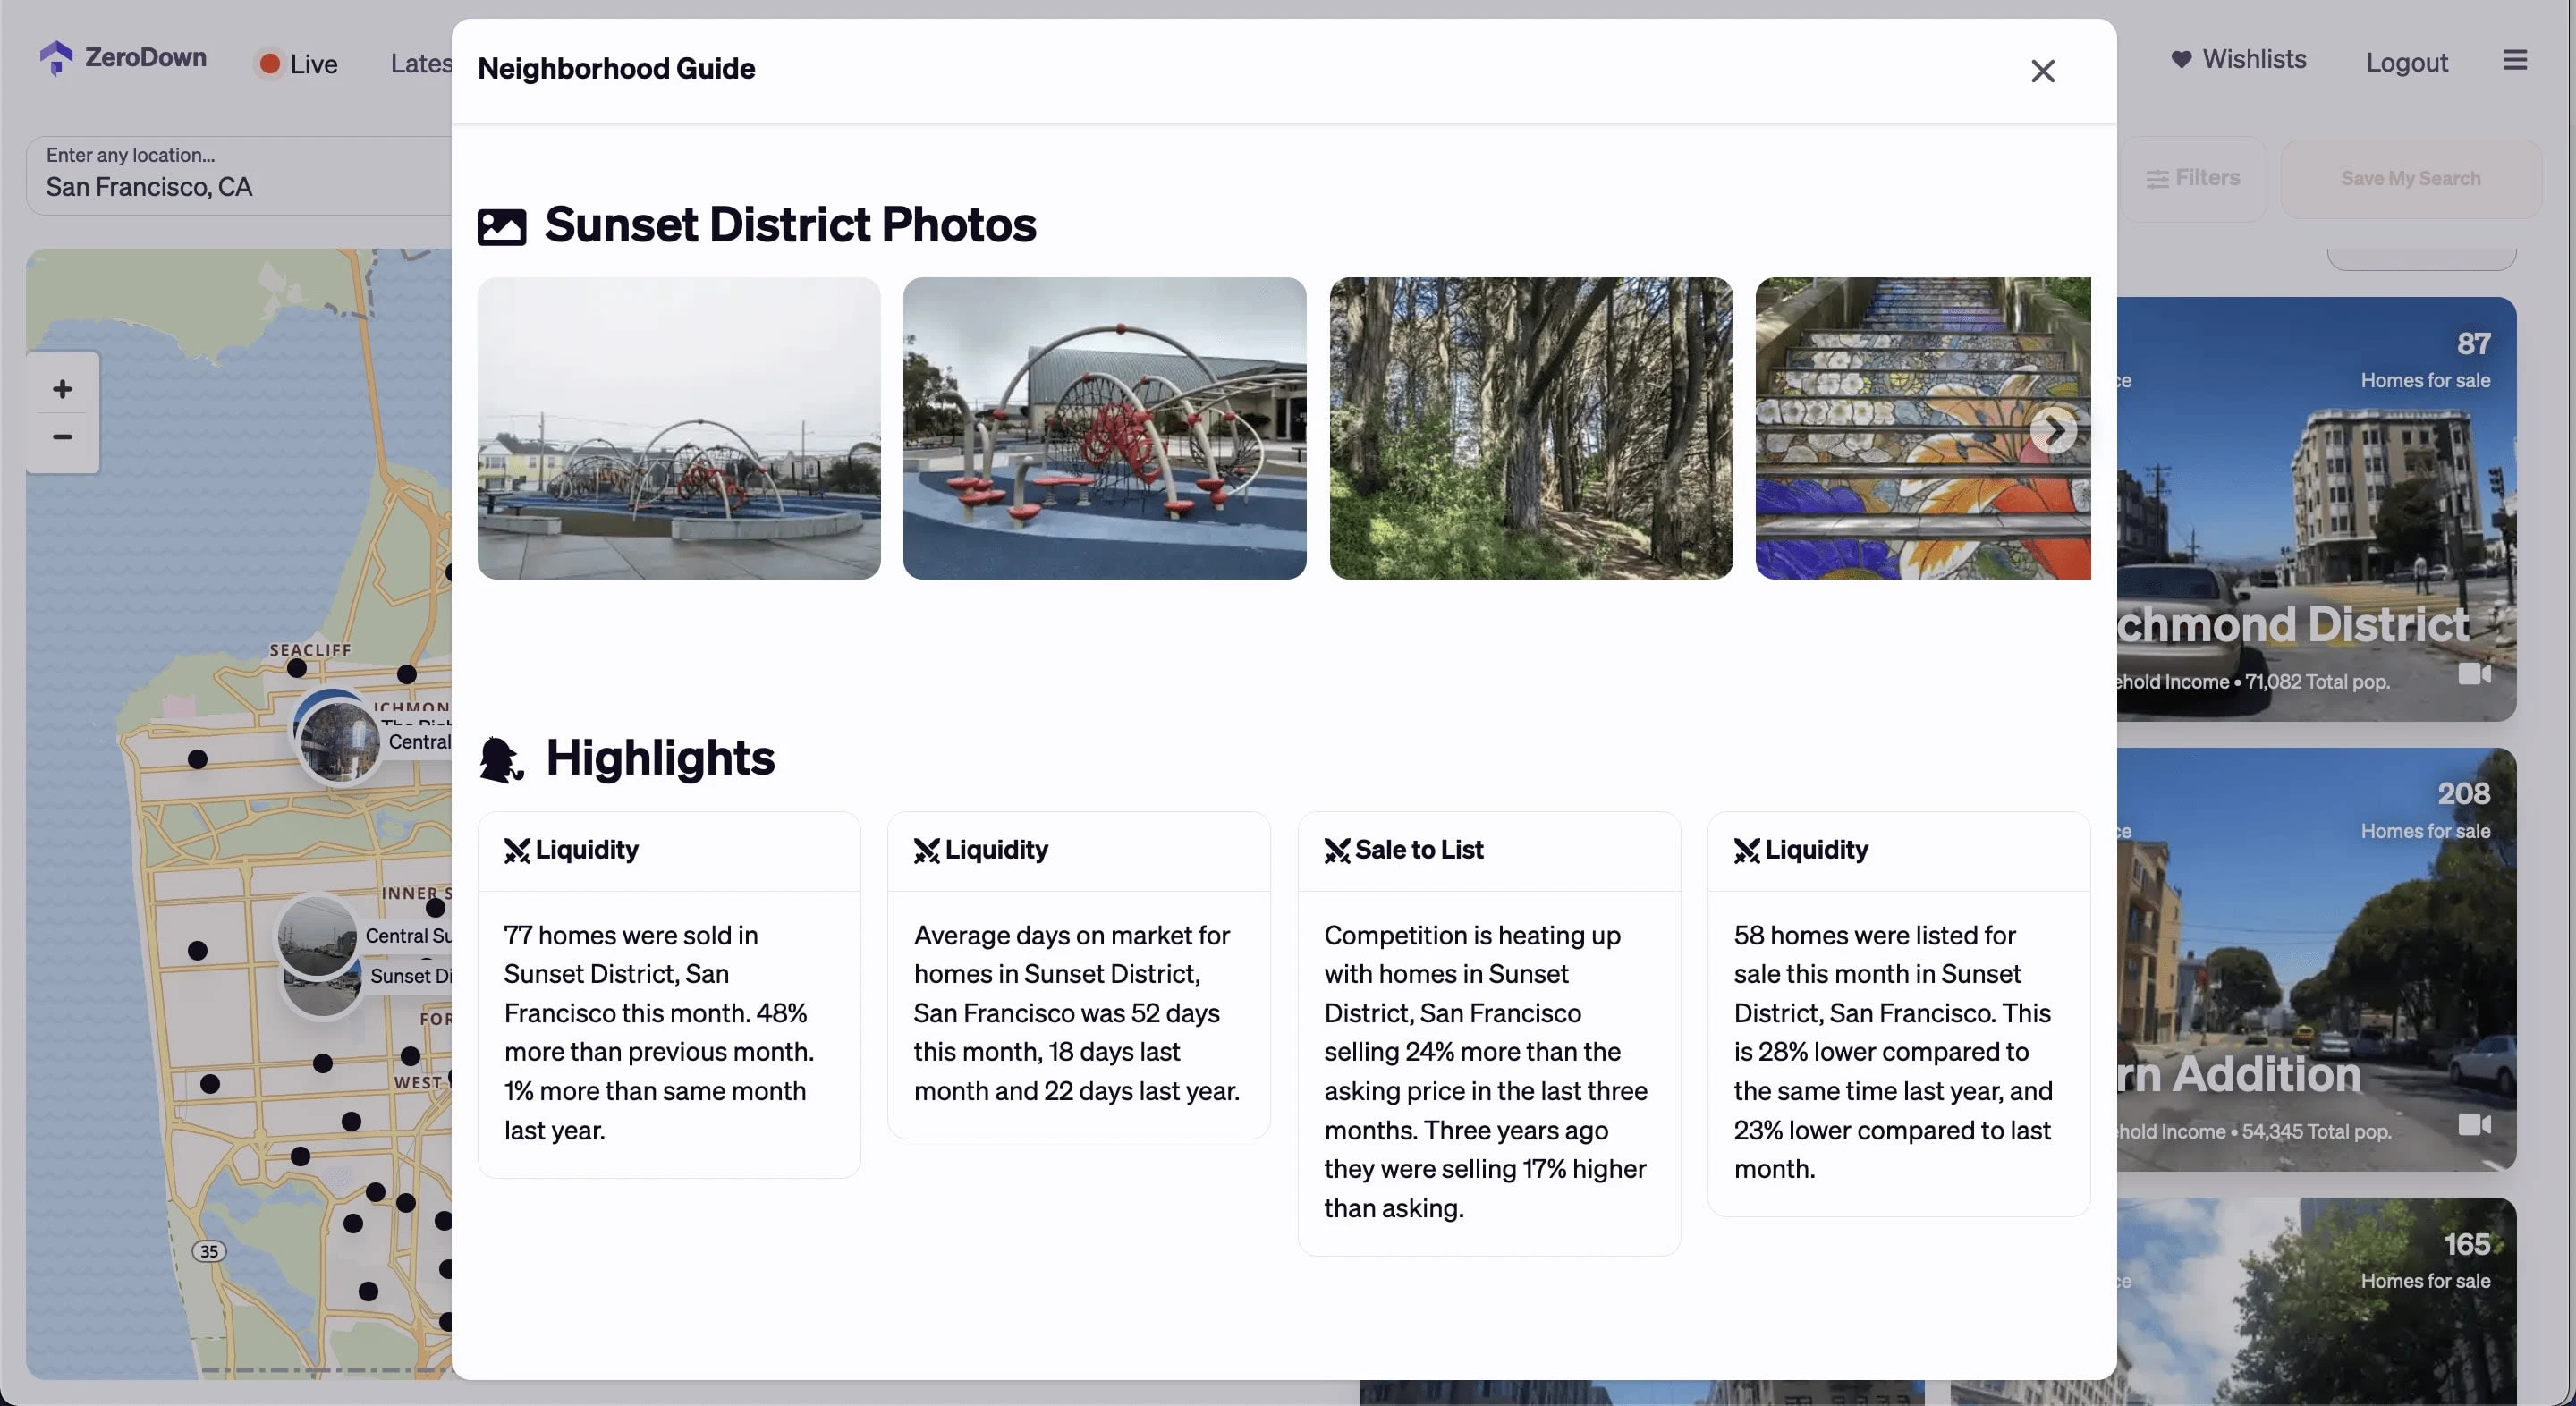Click the Sale to List swords icon
This screenshot has width=2576, height=1406.
1337,851
